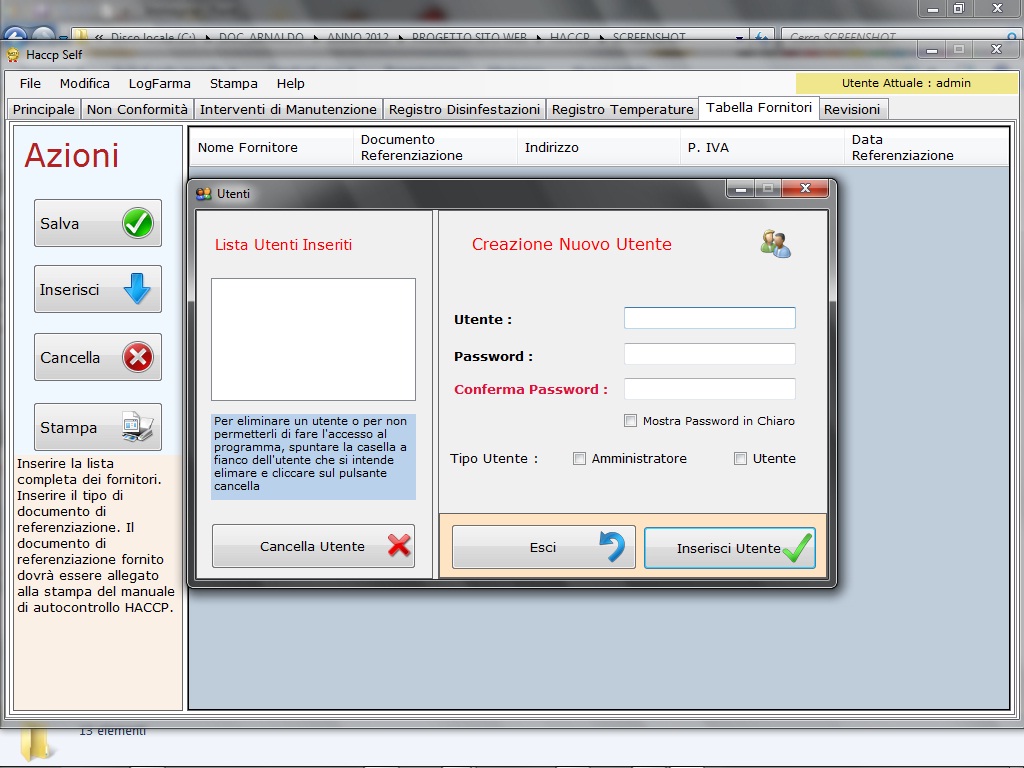Click the green checkmark on Salva button
This screenshot has height=768, width=1024.
point(138,224)
